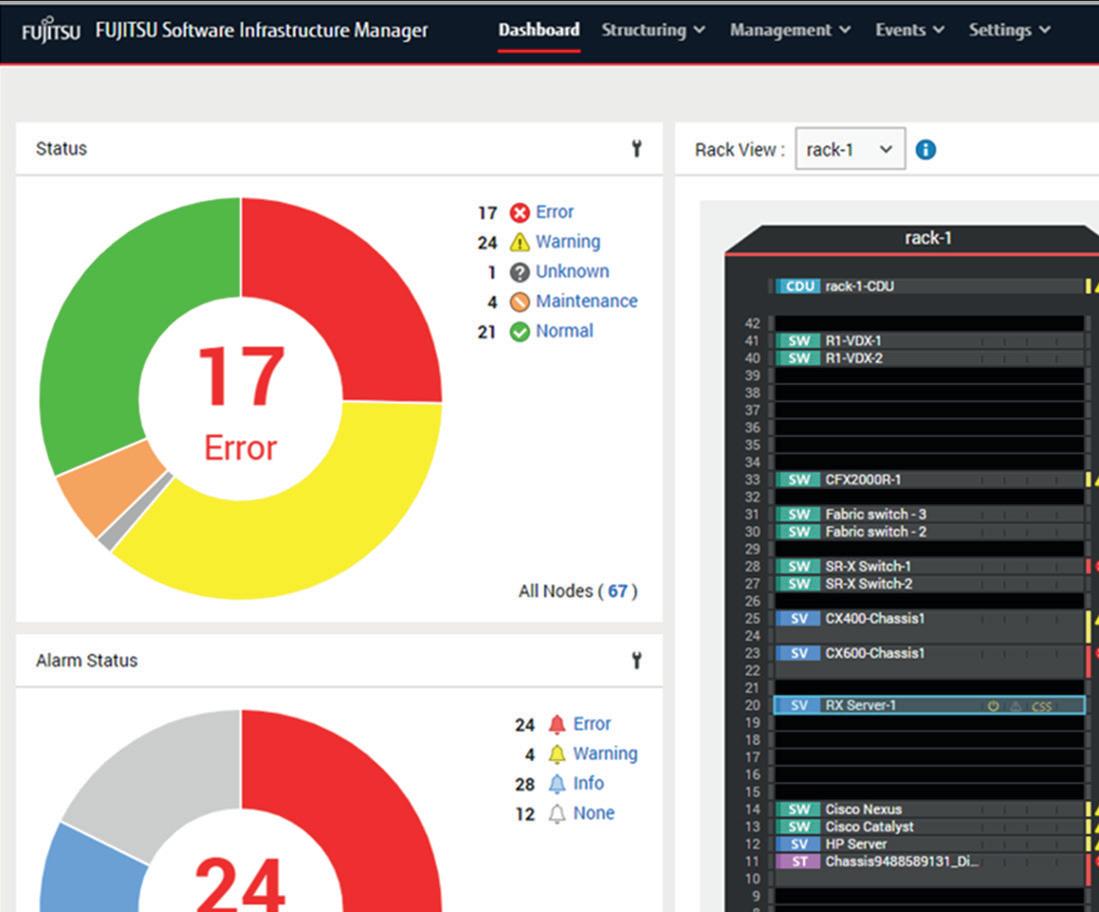Click the alarm Warning link
The image size is (1099, 912).
coord(605,754)
